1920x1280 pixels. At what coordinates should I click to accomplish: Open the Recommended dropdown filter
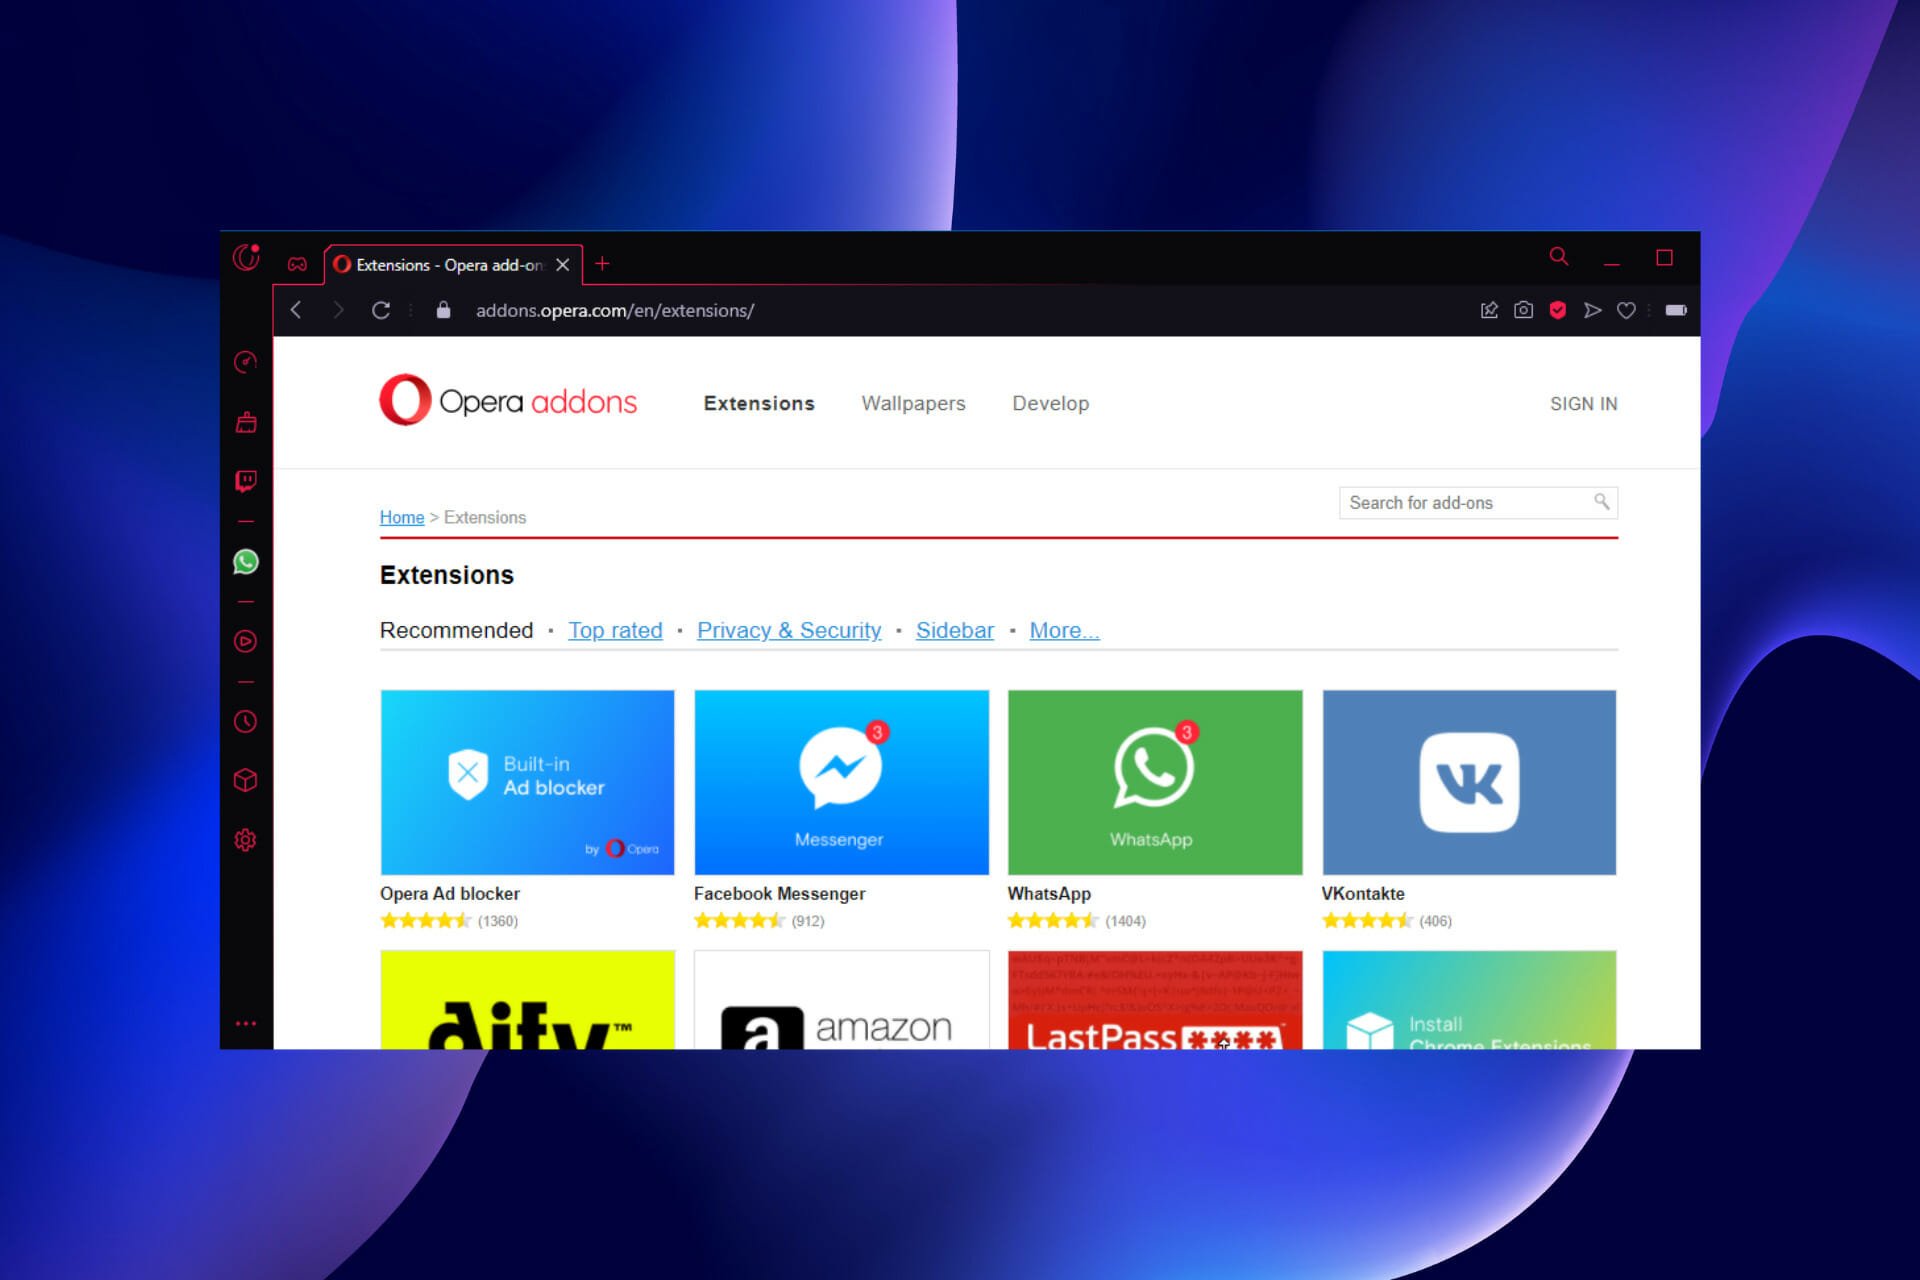457,630
